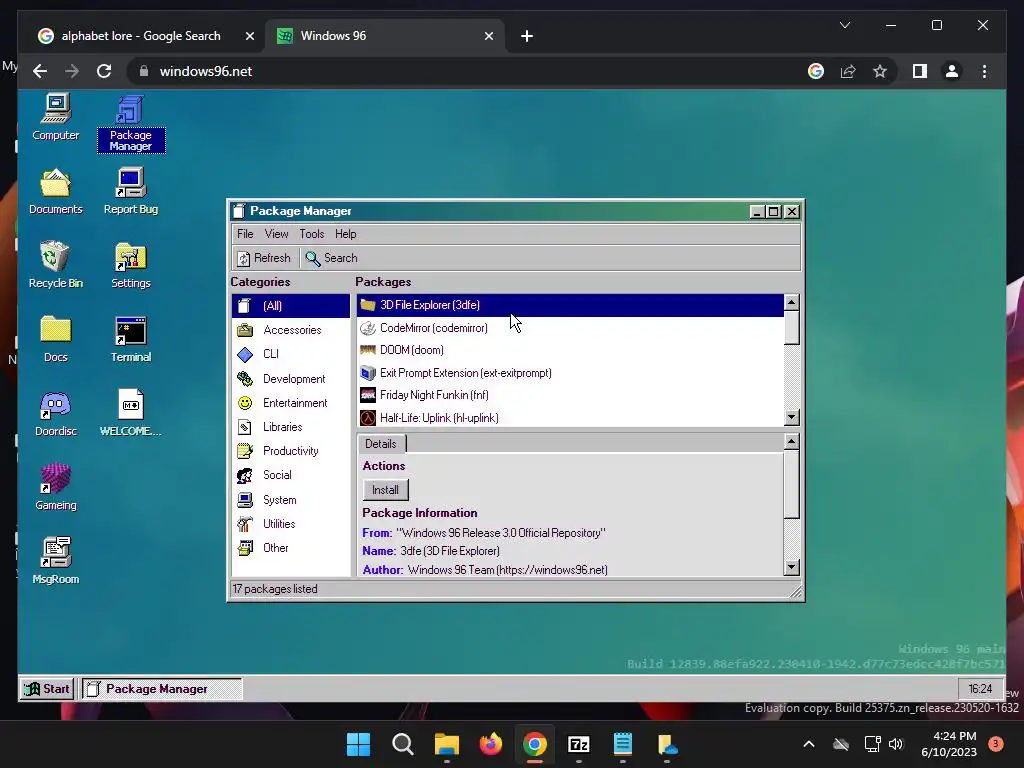Select the Social category

click(291, 475)
